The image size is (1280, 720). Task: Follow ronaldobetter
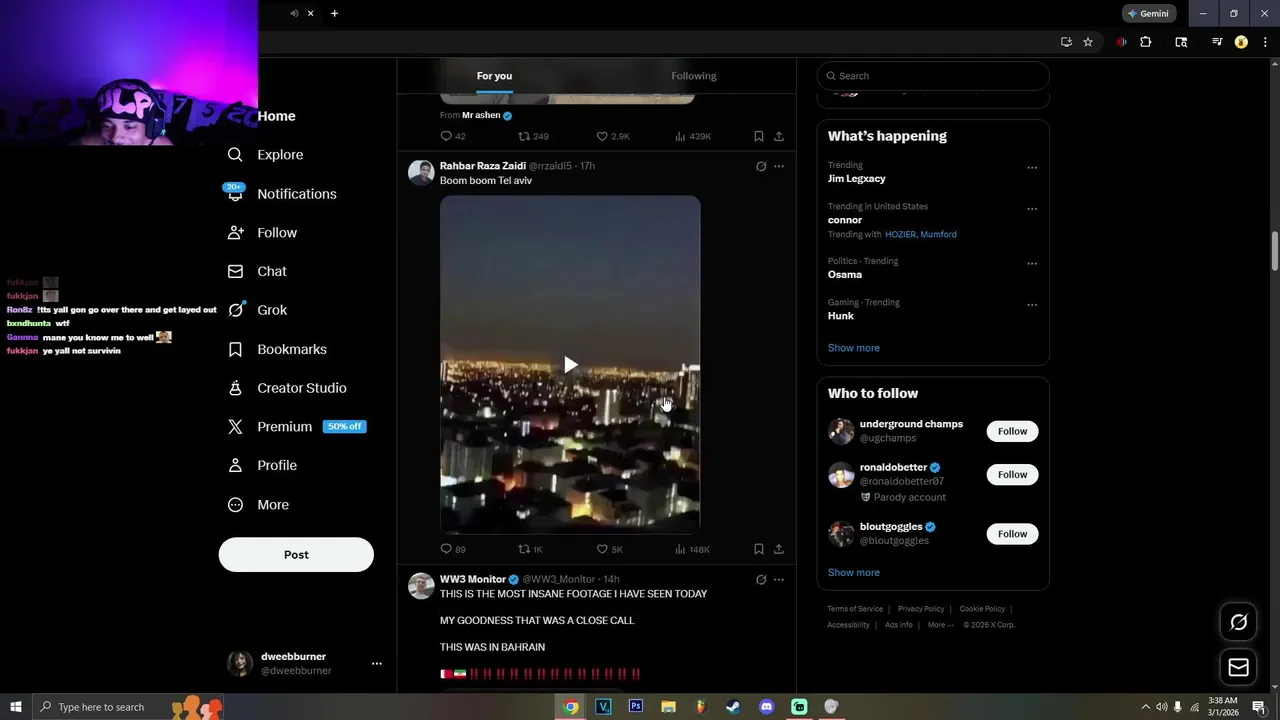coord(1012,474)
